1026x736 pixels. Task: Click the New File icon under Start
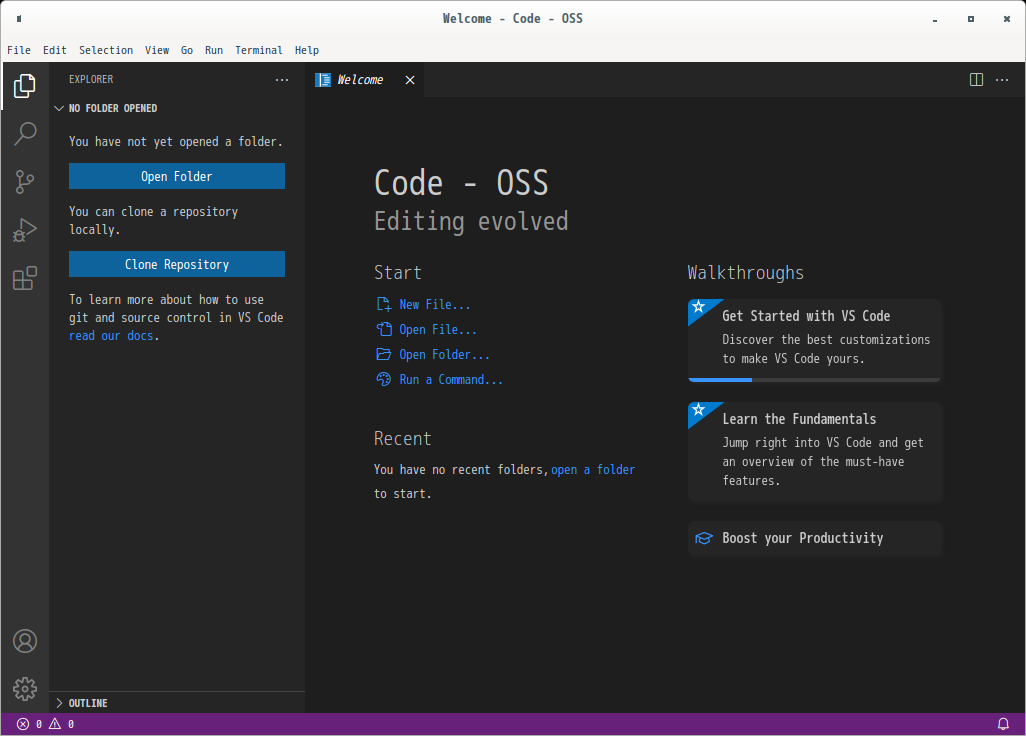coord(384,304)
